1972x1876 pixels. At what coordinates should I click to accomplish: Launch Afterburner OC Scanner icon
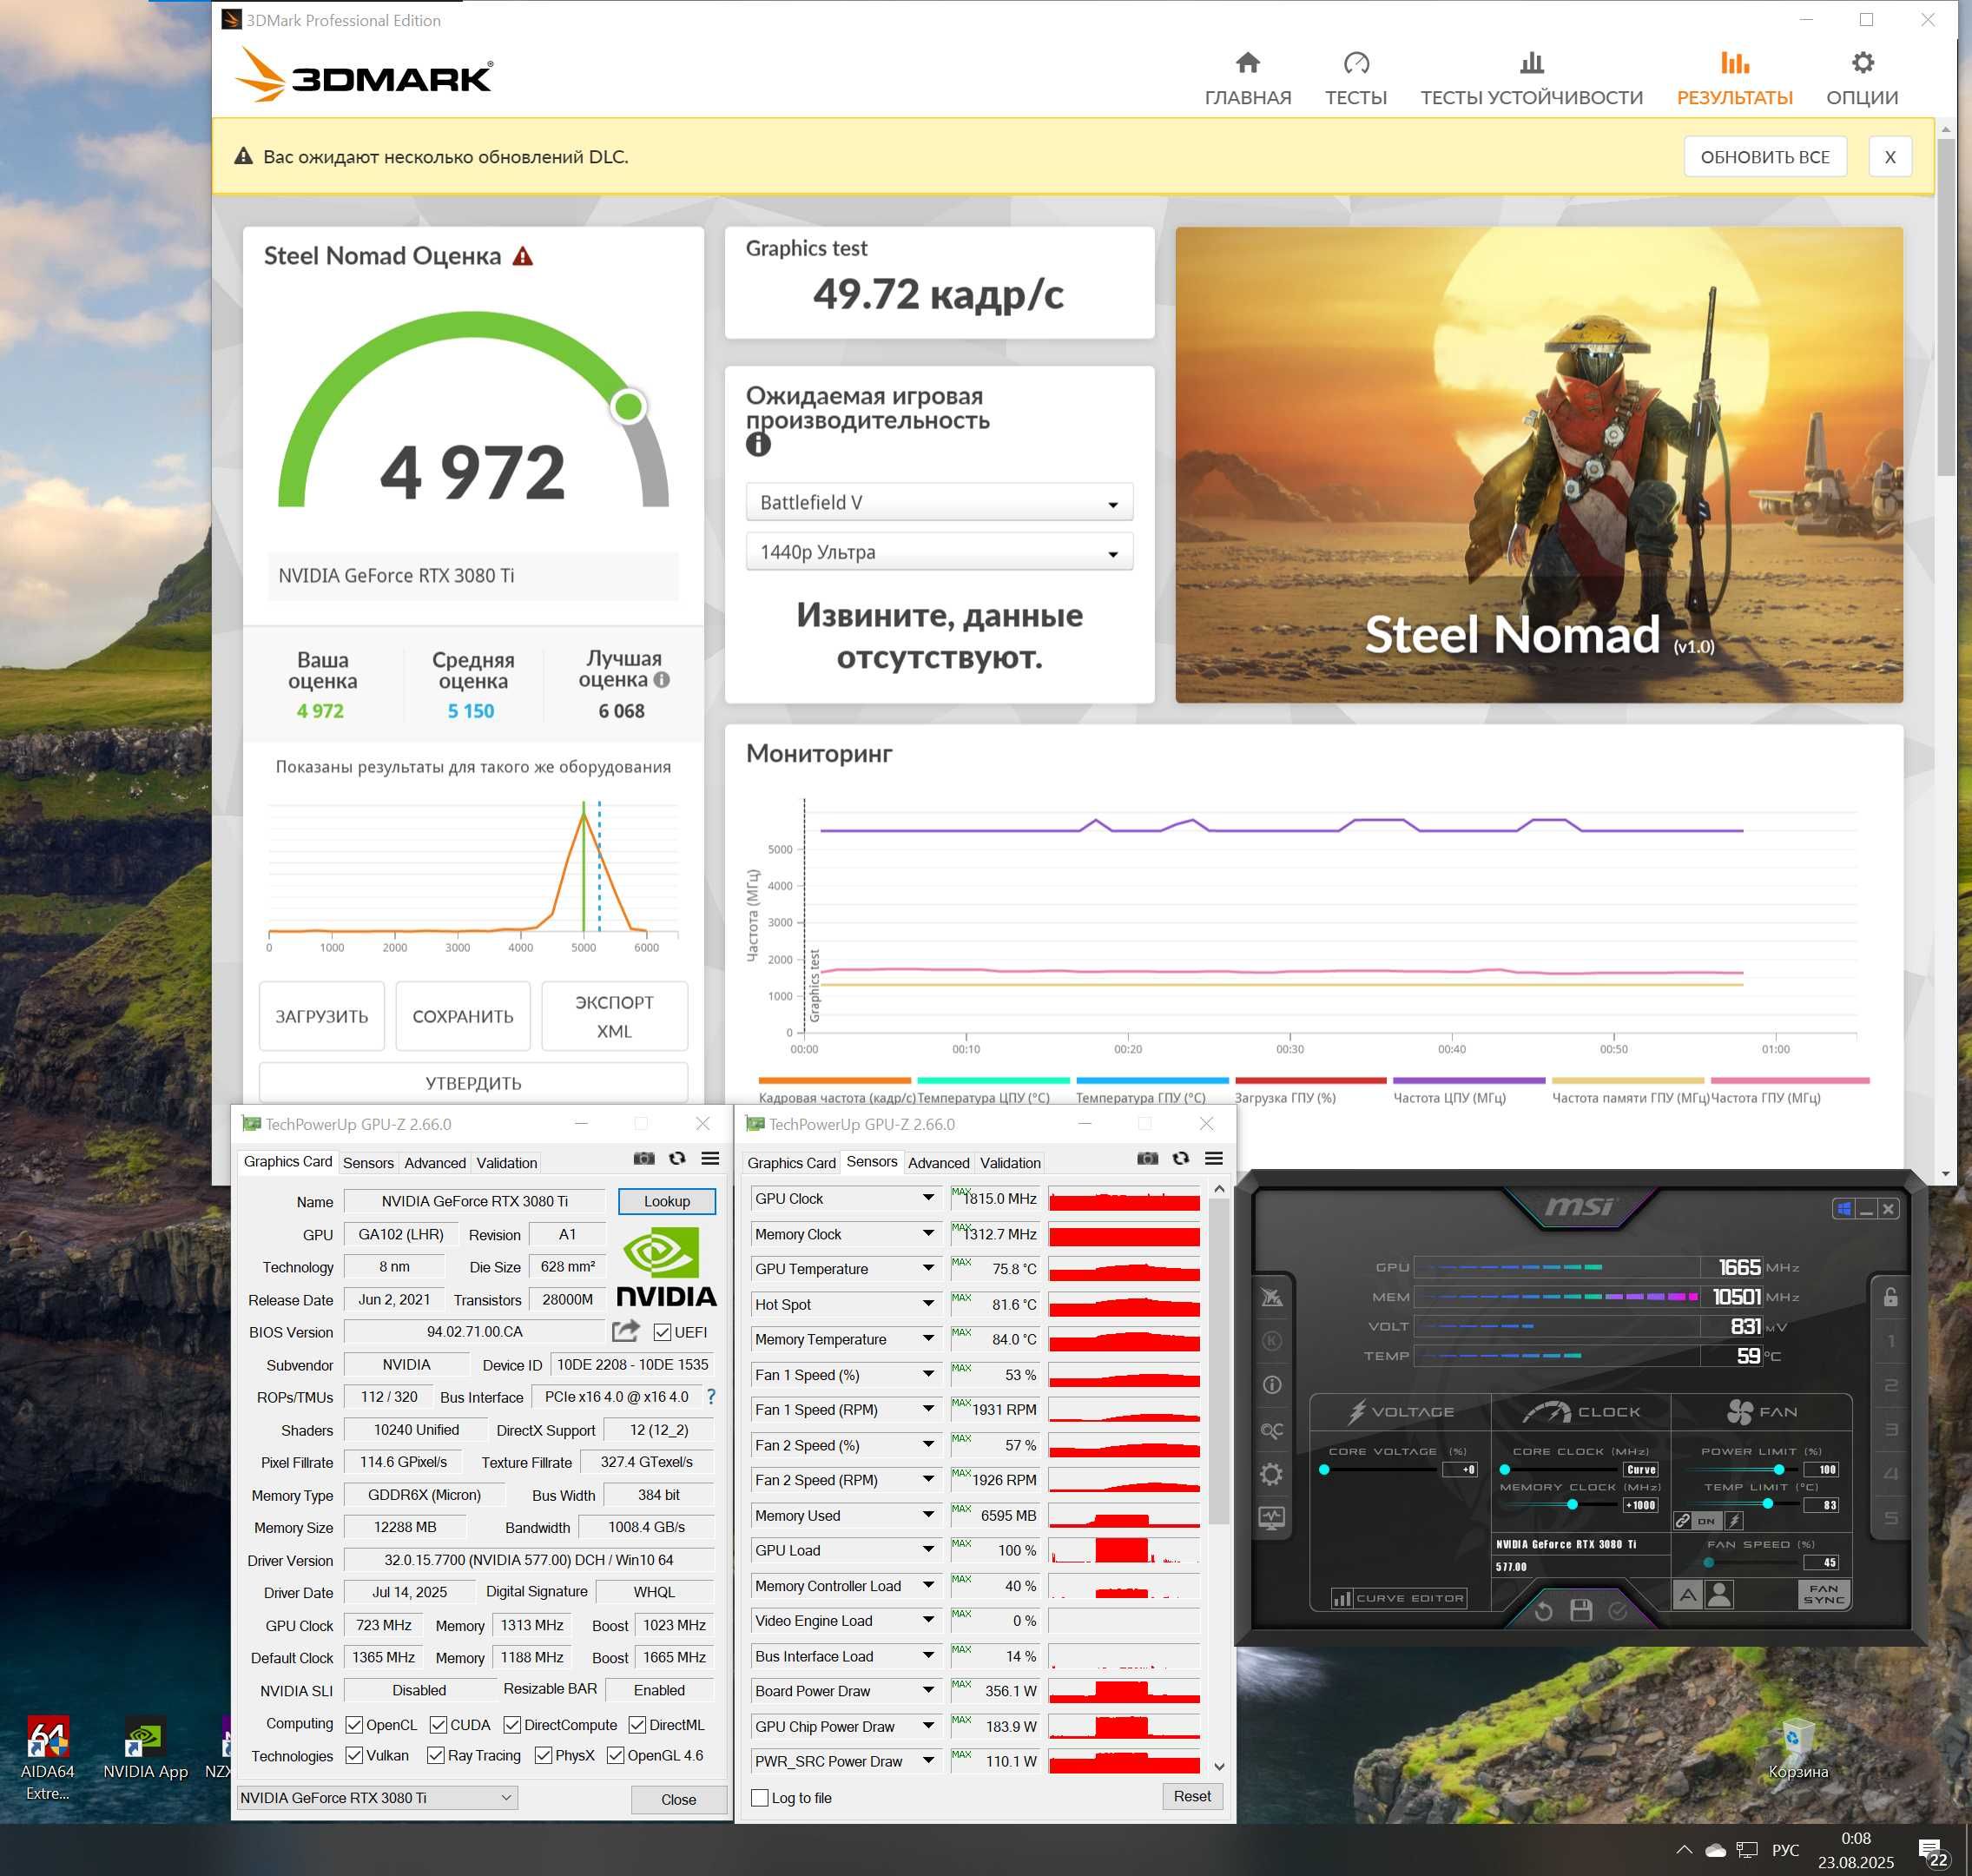(x=1271, y=1430)
